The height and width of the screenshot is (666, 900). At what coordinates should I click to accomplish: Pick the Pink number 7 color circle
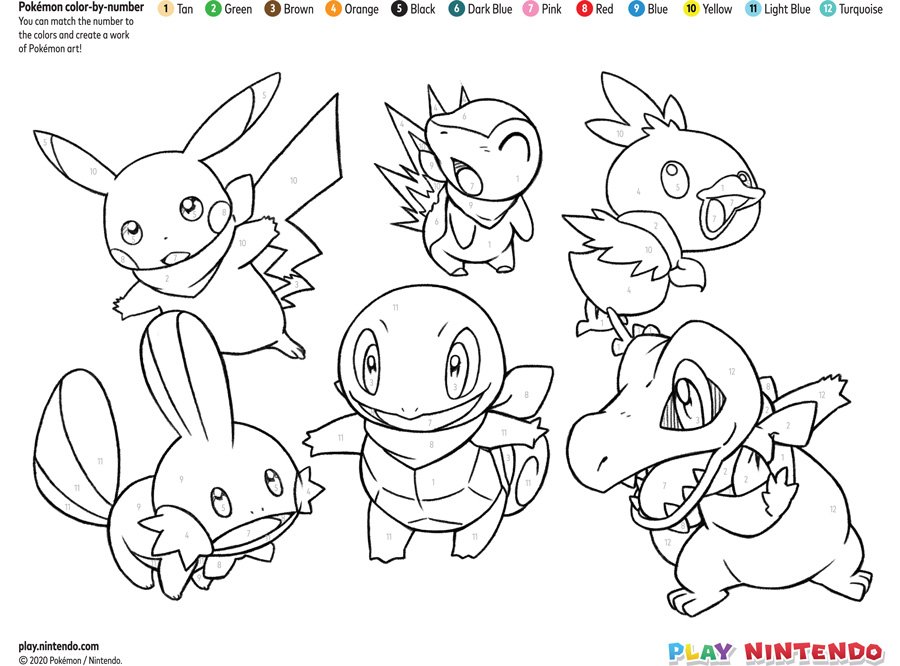pyautogui.click(x=530, y=9)
